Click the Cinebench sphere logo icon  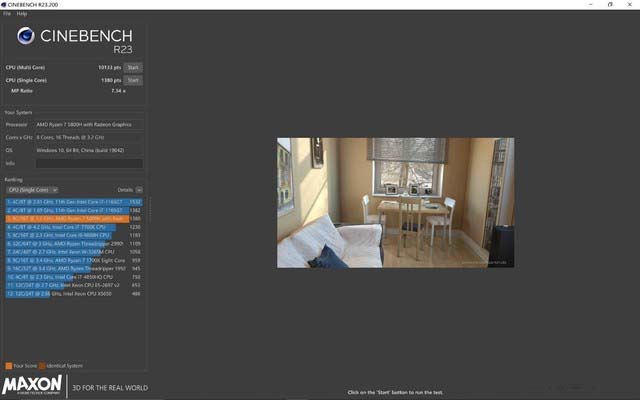25,36
